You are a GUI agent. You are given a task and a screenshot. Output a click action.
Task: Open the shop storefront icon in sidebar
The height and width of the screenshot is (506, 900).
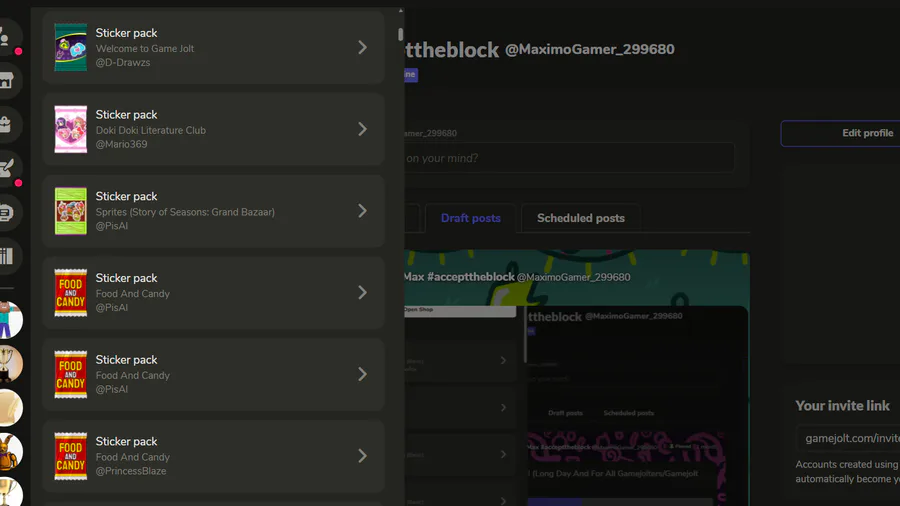click(7, 81)
